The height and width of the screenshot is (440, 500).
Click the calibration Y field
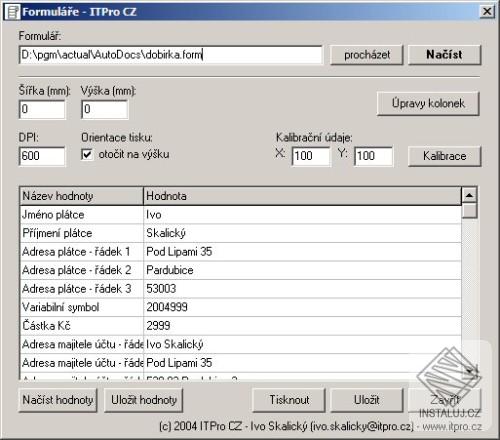tap(373, 156)
